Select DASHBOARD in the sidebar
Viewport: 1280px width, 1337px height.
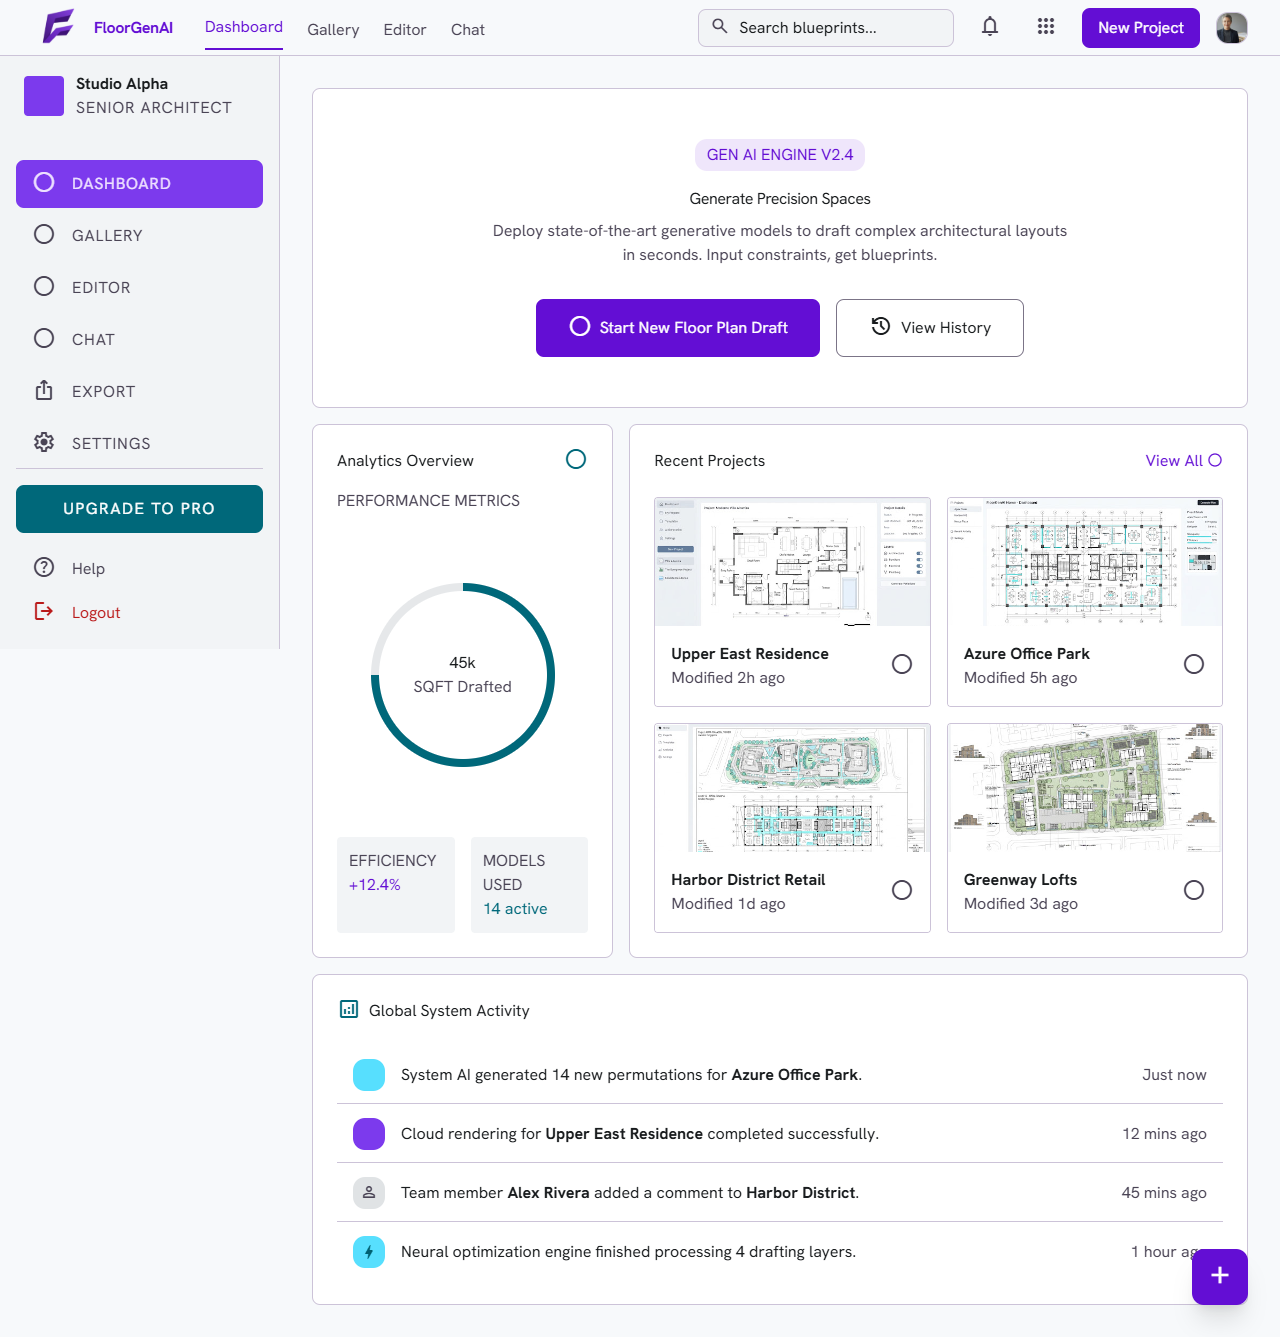coord(139,184)
